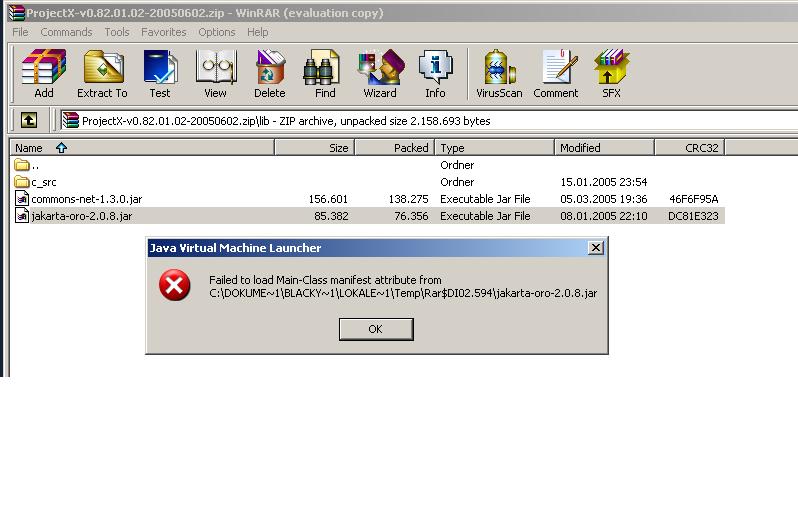Open the Options menu
The image size is (798, 512).
coord(217,32)
